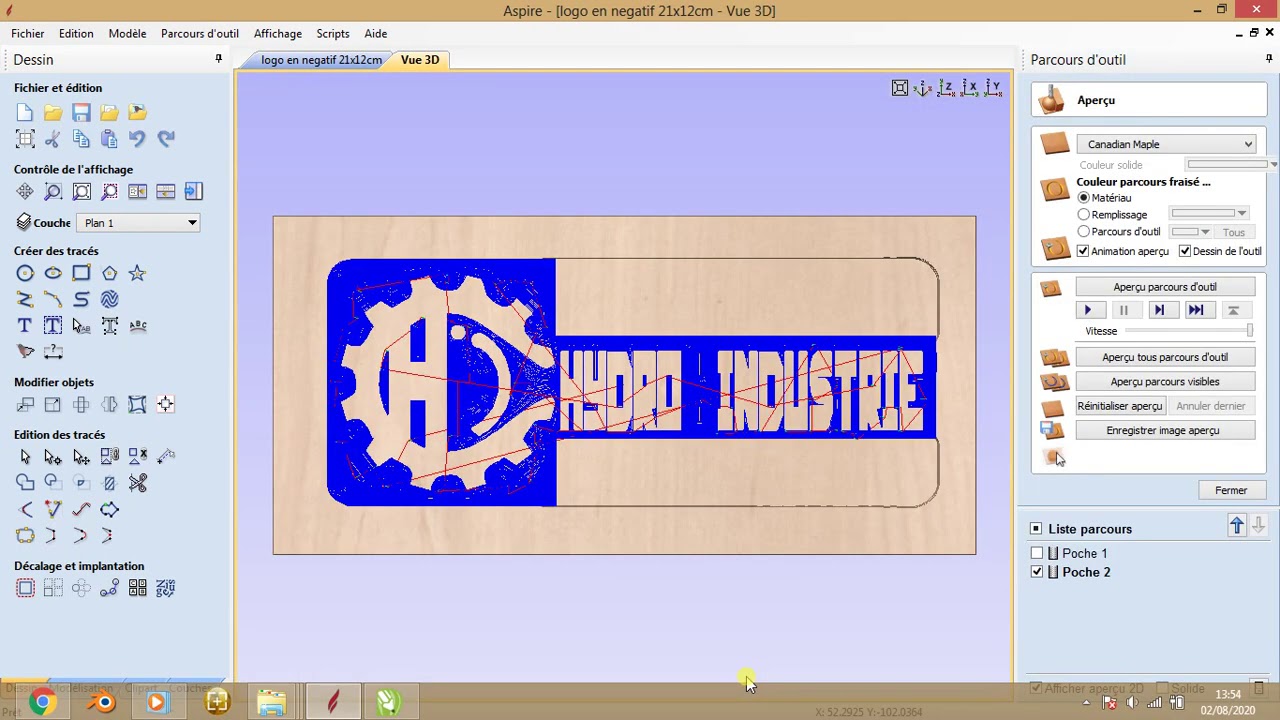Image resolution: width=1280 pixels, height=720 pixels.
Task: Open the Couleur solide dropdown
Action: point(1231,164)
